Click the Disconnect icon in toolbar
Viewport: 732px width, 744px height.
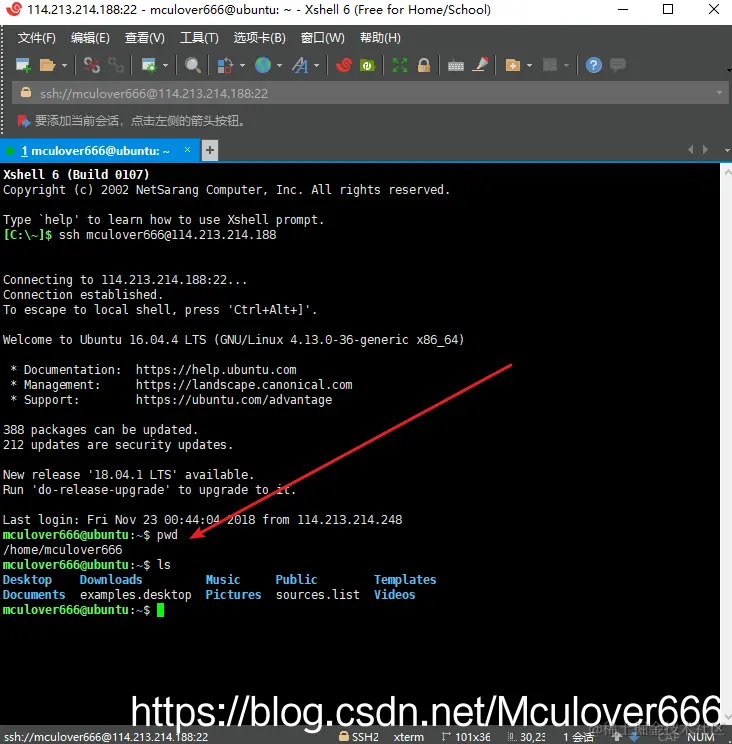pos(92,65)
